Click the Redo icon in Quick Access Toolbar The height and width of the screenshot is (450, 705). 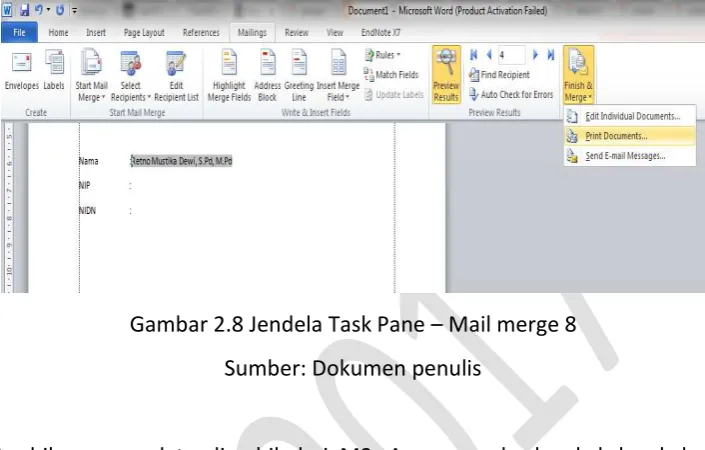tap(60, 9)
